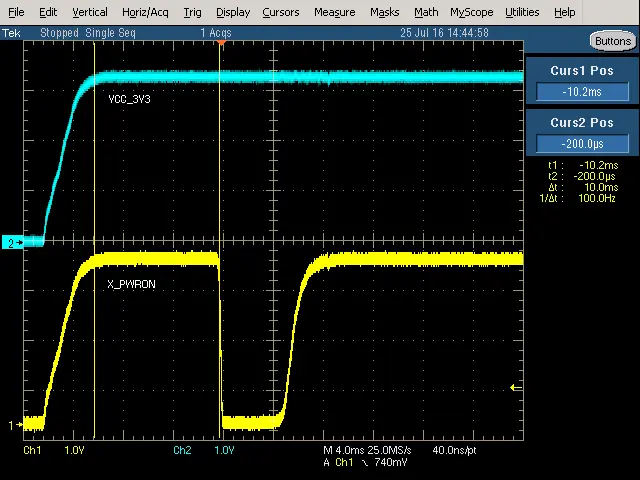The width and height of the screenshot is (640, 480).
Task: Open the Help menu
Action: (x=564, y=12)
